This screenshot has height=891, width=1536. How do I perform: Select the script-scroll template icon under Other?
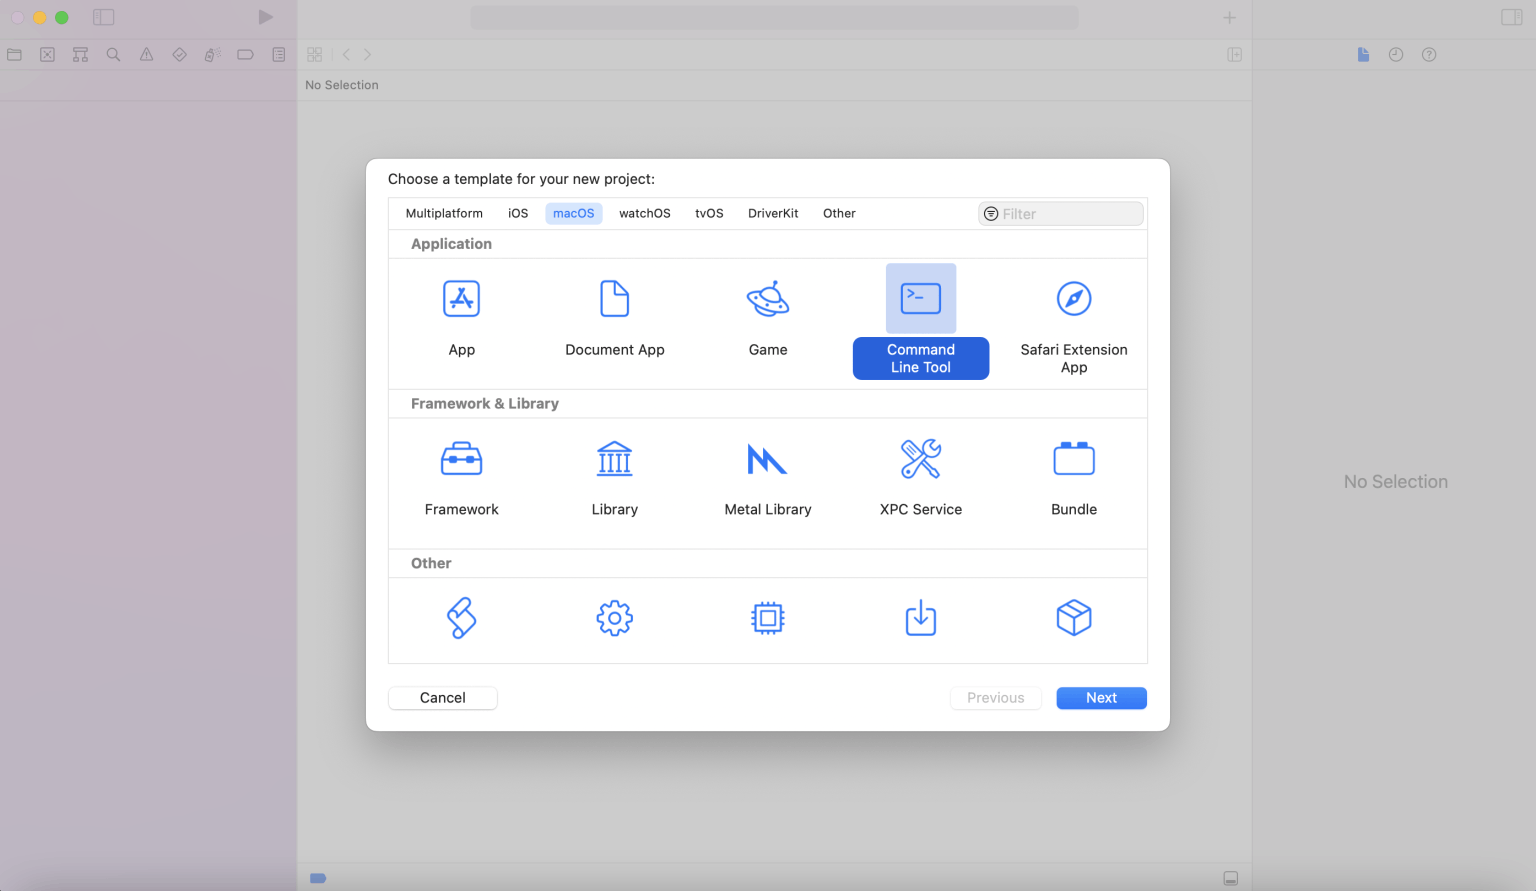[461, 618]
